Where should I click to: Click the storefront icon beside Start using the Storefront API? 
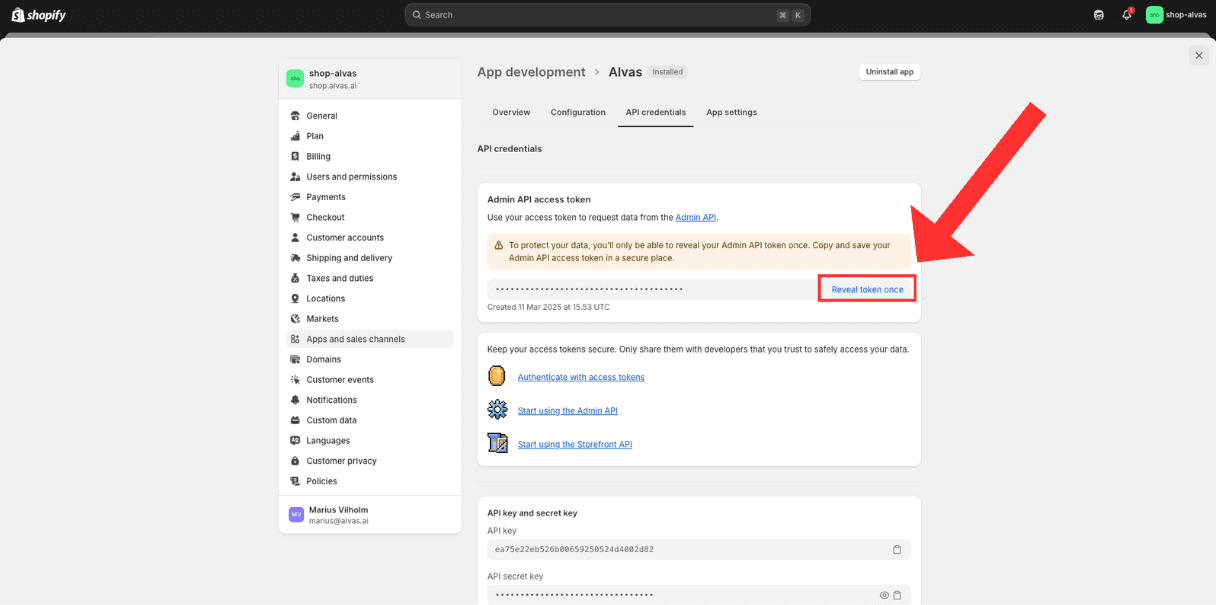coord(497,443)
